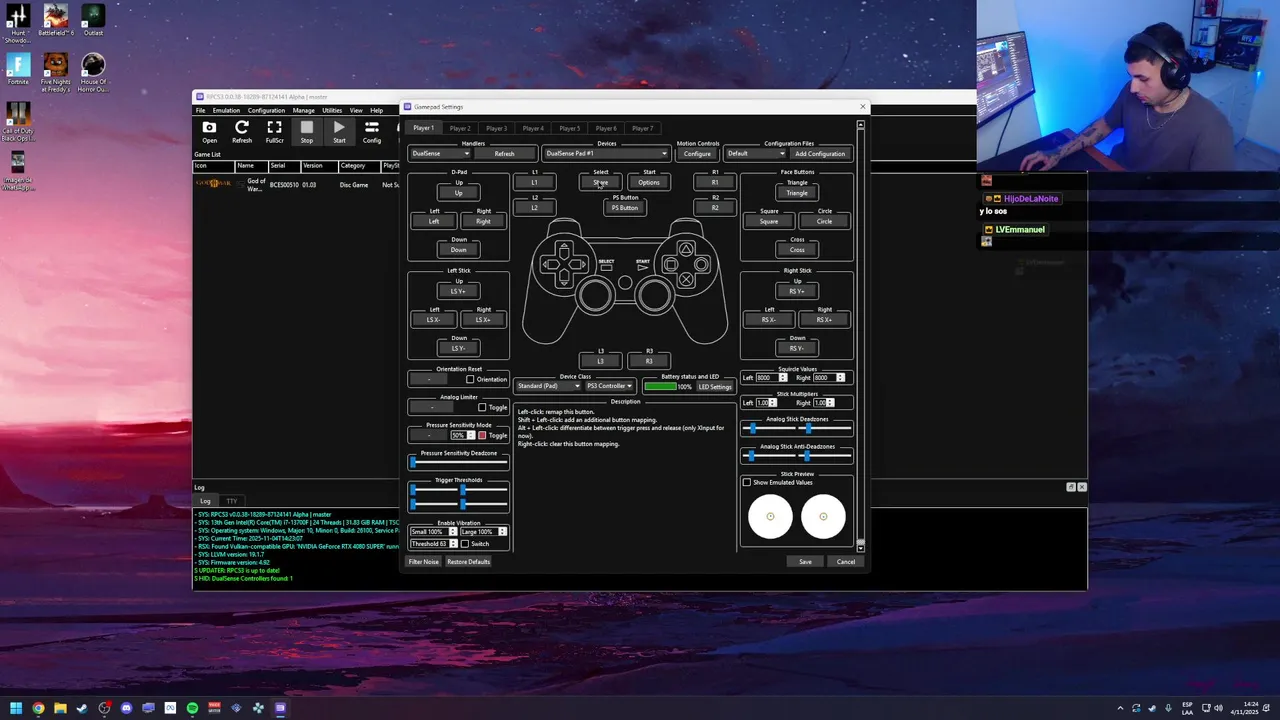Screen dimensions: 1280x720
Task: Open the PS3 Controller dropdown
Action: click(x=609, y=386)
